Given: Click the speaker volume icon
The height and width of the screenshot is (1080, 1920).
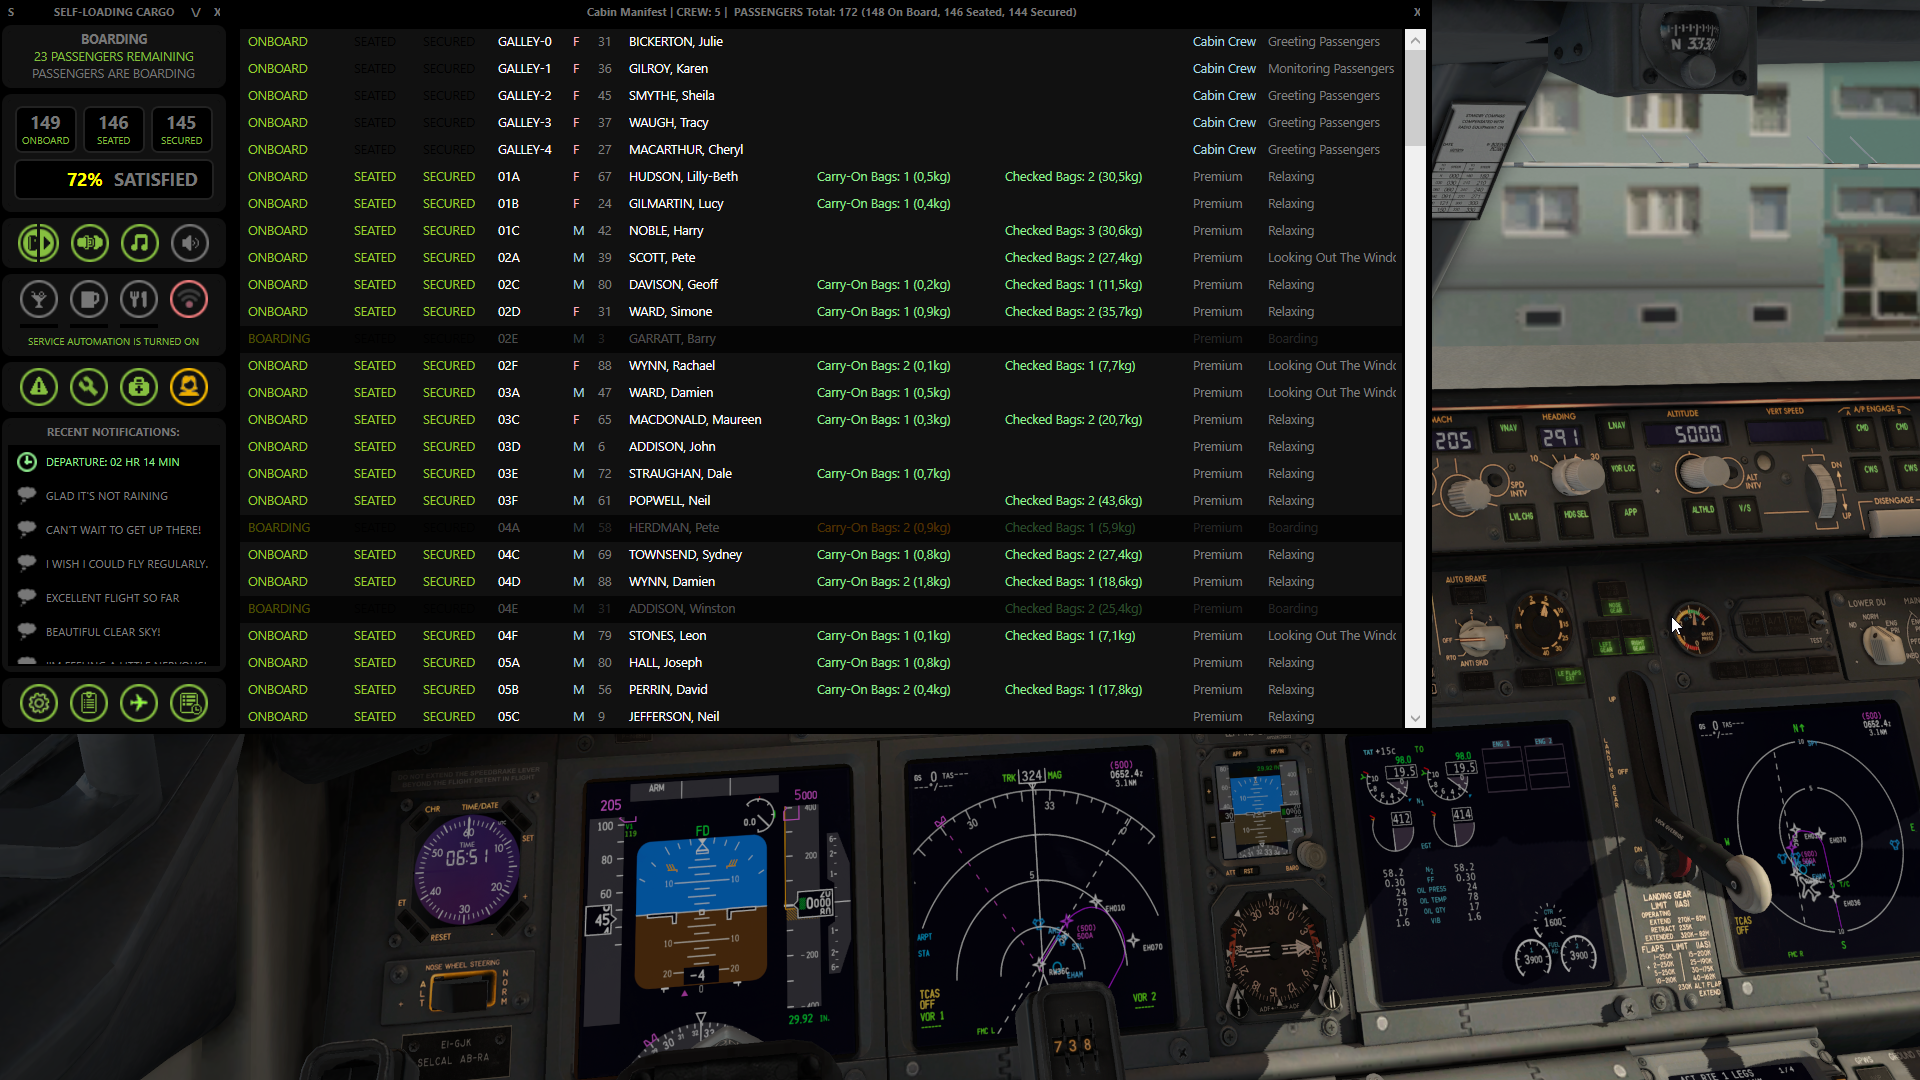Looking at the screenshot, I should (x=189, y=243).
